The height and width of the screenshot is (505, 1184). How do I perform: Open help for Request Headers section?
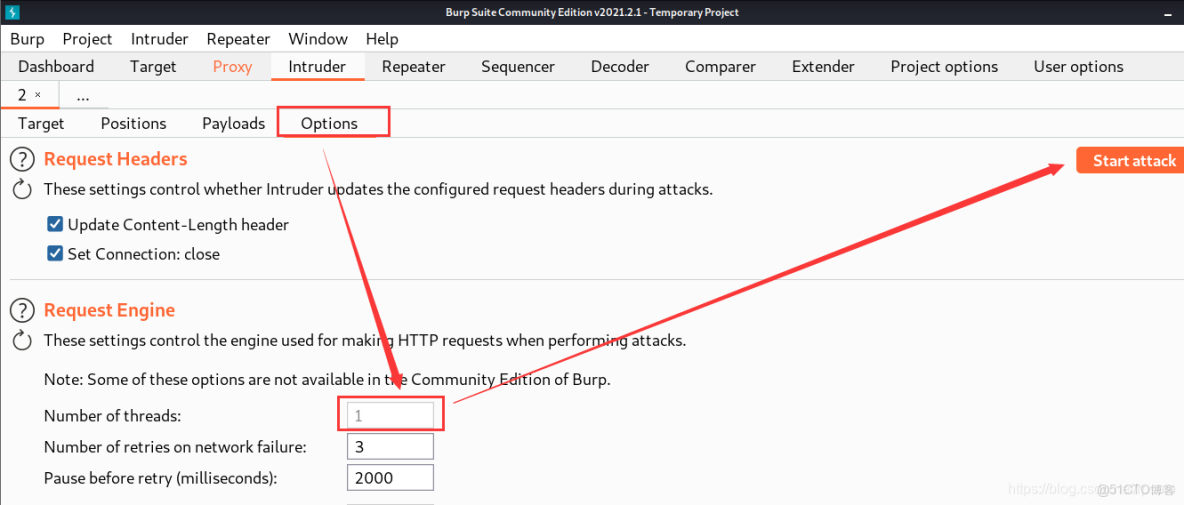[x=23, y=159]
